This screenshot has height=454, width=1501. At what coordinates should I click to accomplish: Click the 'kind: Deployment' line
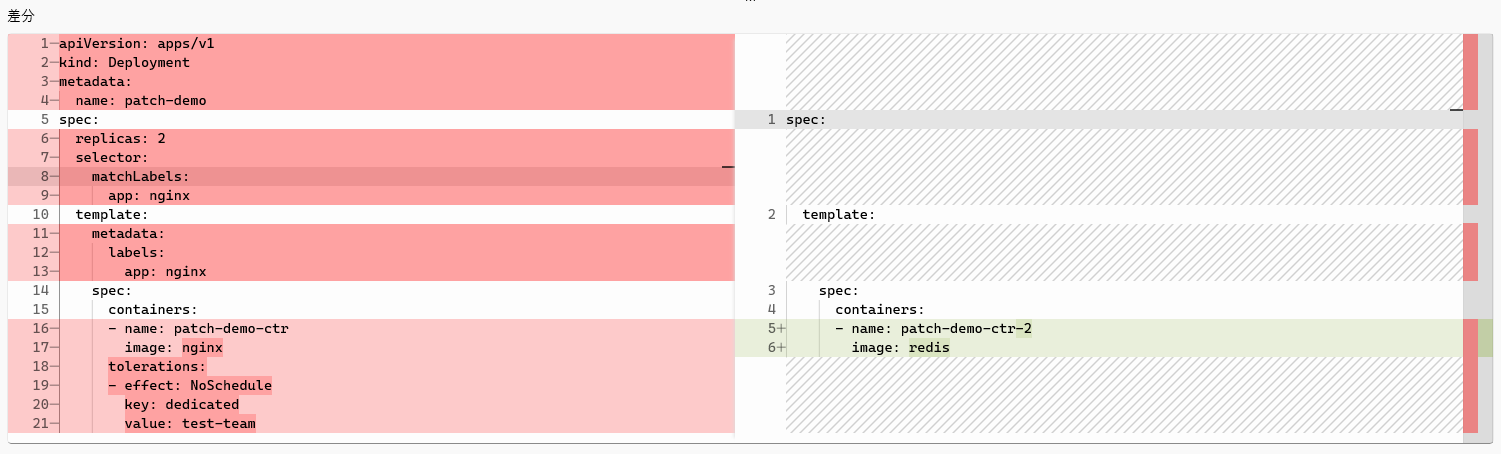[x=124, y=63]
